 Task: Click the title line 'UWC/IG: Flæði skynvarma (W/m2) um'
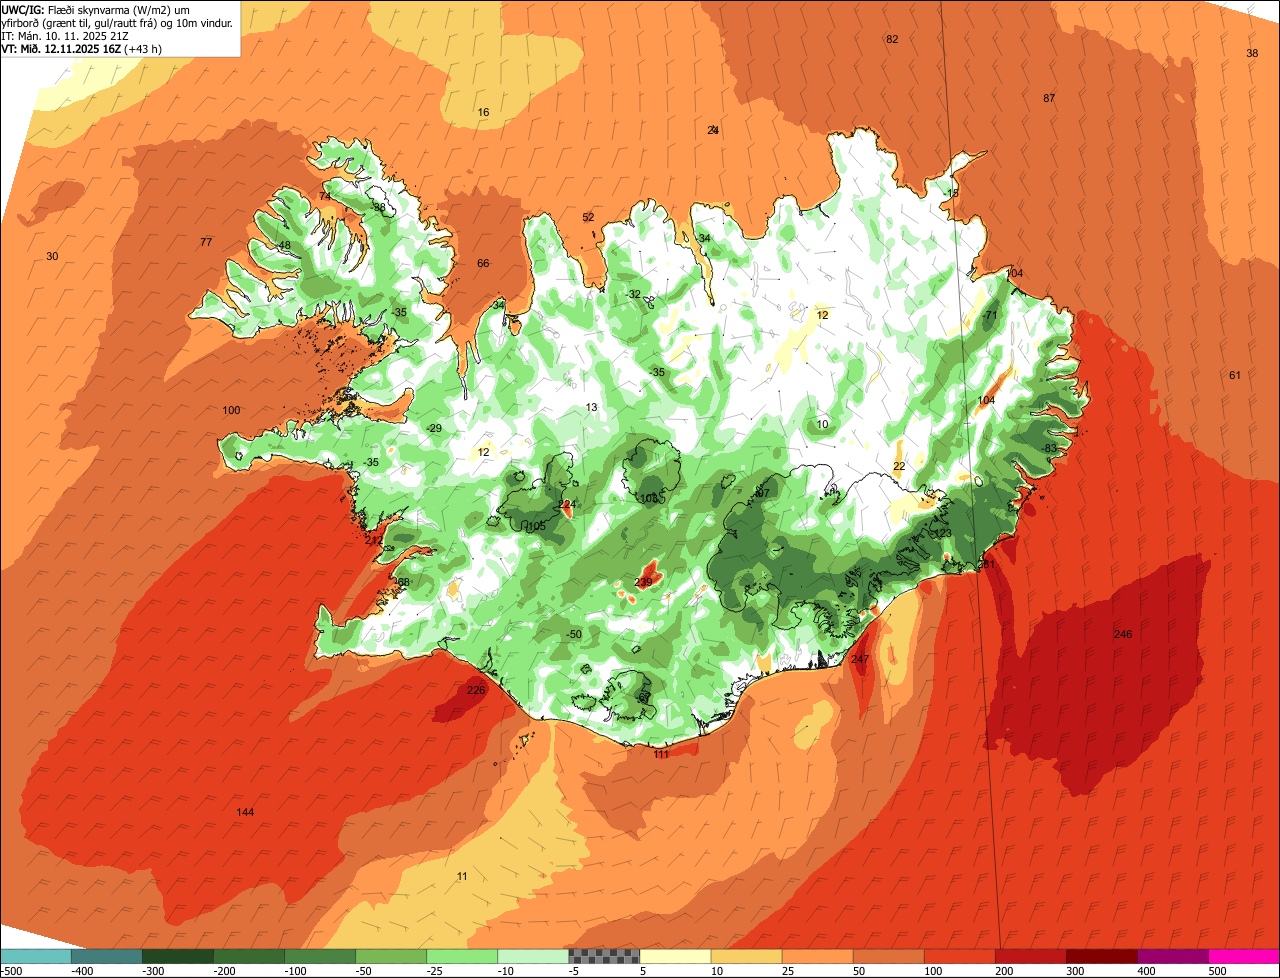[x=96, y=9]
